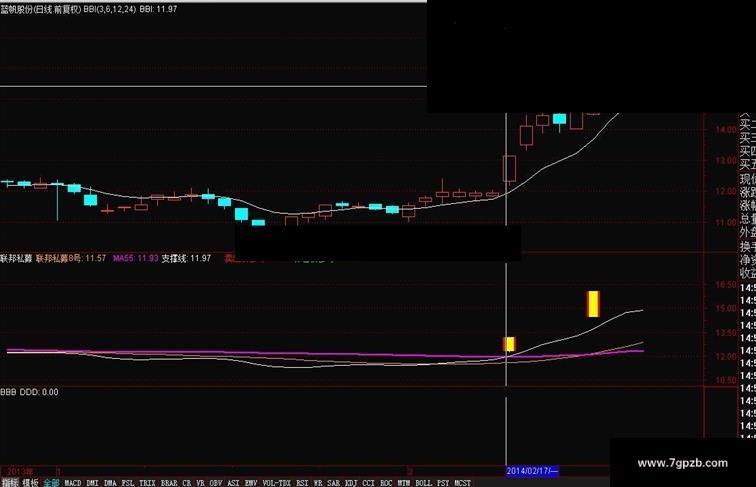Switch to the 指标 tab
The height and width of the screenshot is (487, 756).
[x=10, y=483]
